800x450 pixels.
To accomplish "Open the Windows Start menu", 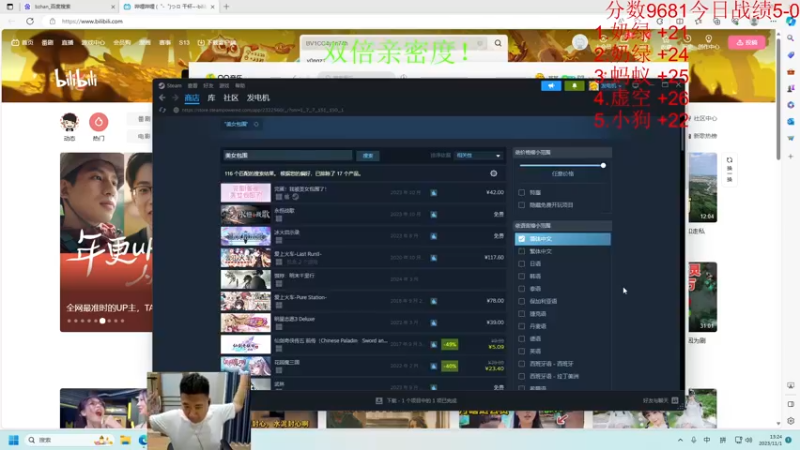I will tap(14, 440).
